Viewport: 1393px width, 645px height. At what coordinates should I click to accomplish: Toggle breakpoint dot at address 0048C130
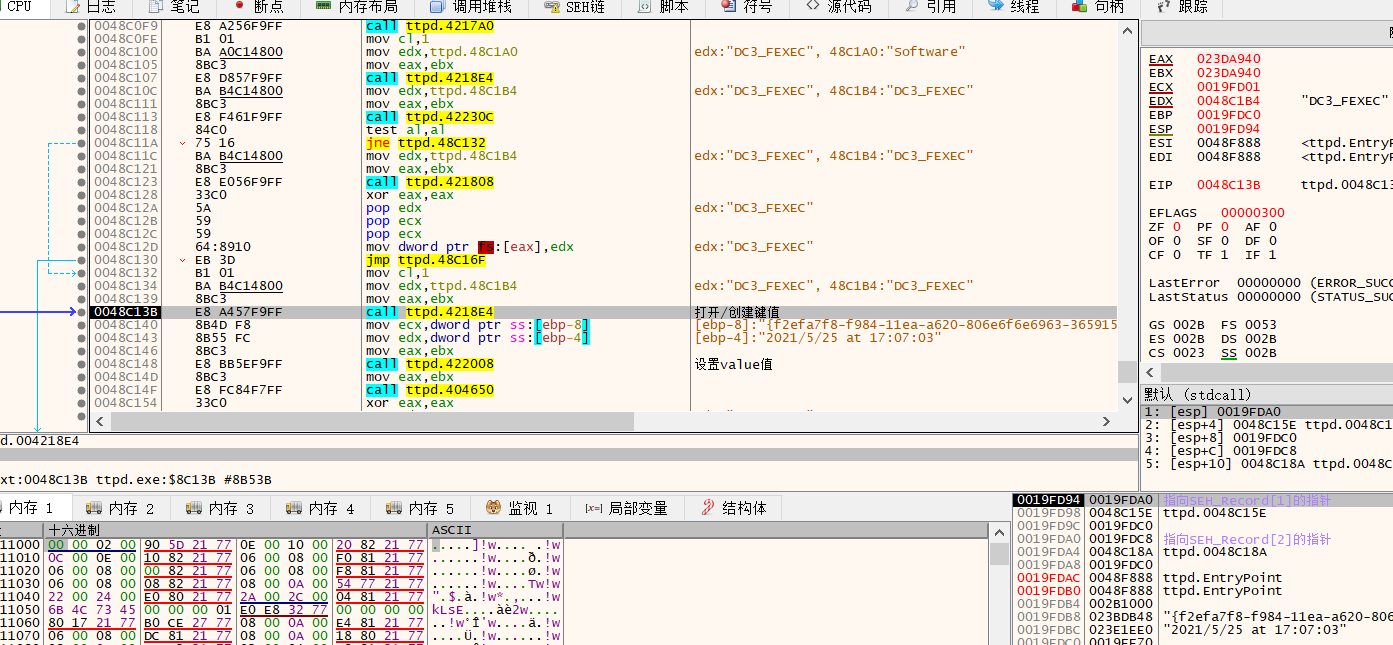(82, 260)
